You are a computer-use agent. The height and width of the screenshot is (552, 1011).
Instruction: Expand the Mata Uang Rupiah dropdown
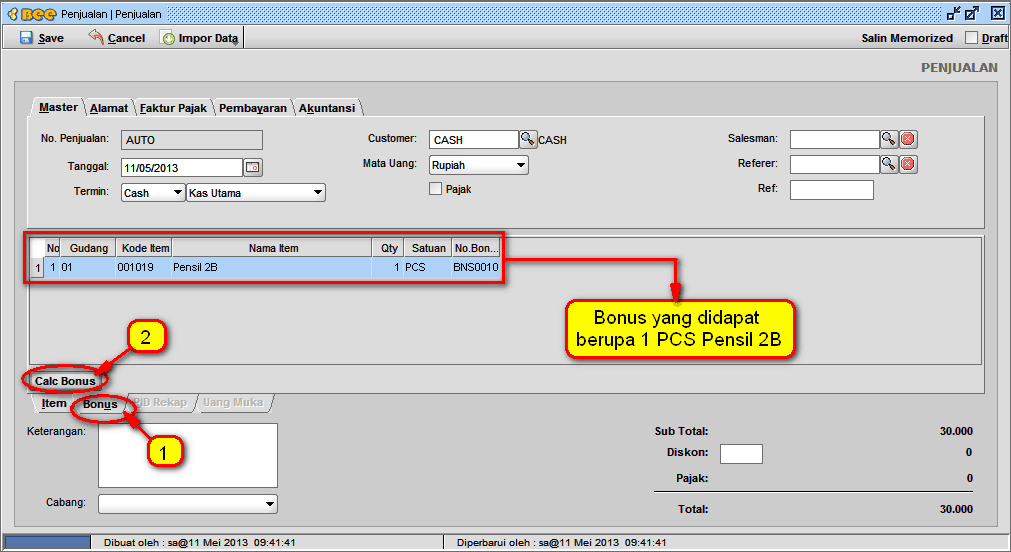click(478, 165)
